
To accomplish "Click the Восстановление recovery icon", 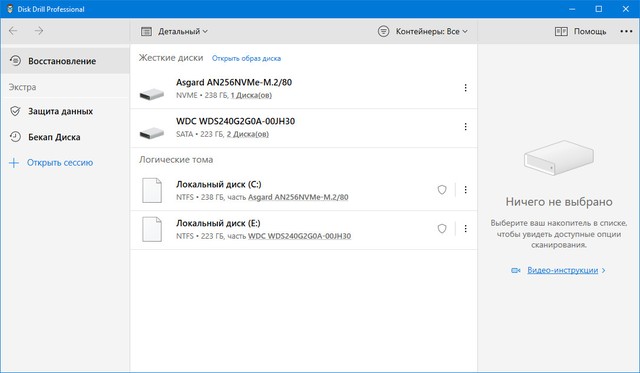I will coord(15,61).
